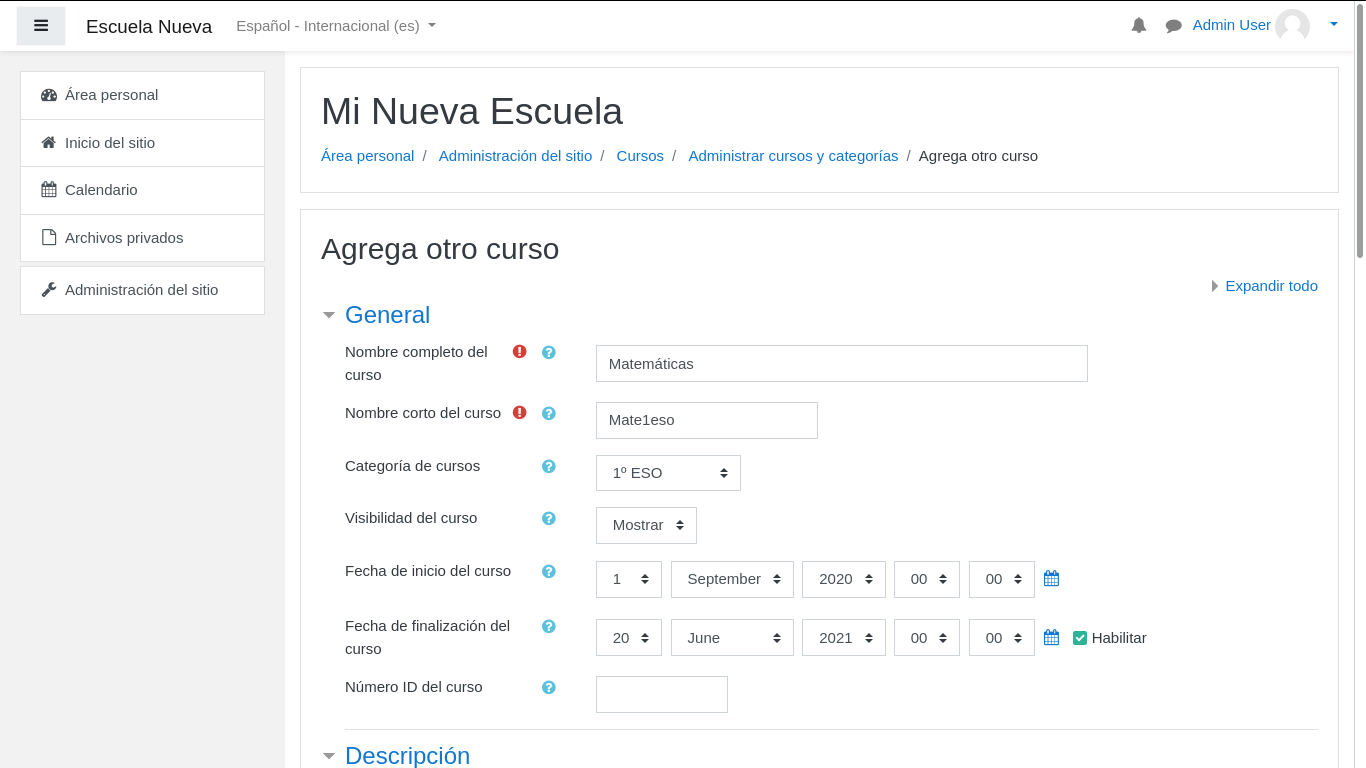This screenshot has height=768, width=1366.
Task: Click the home icon beside Inicio del sitio
Action: click(x=48, y=142)
